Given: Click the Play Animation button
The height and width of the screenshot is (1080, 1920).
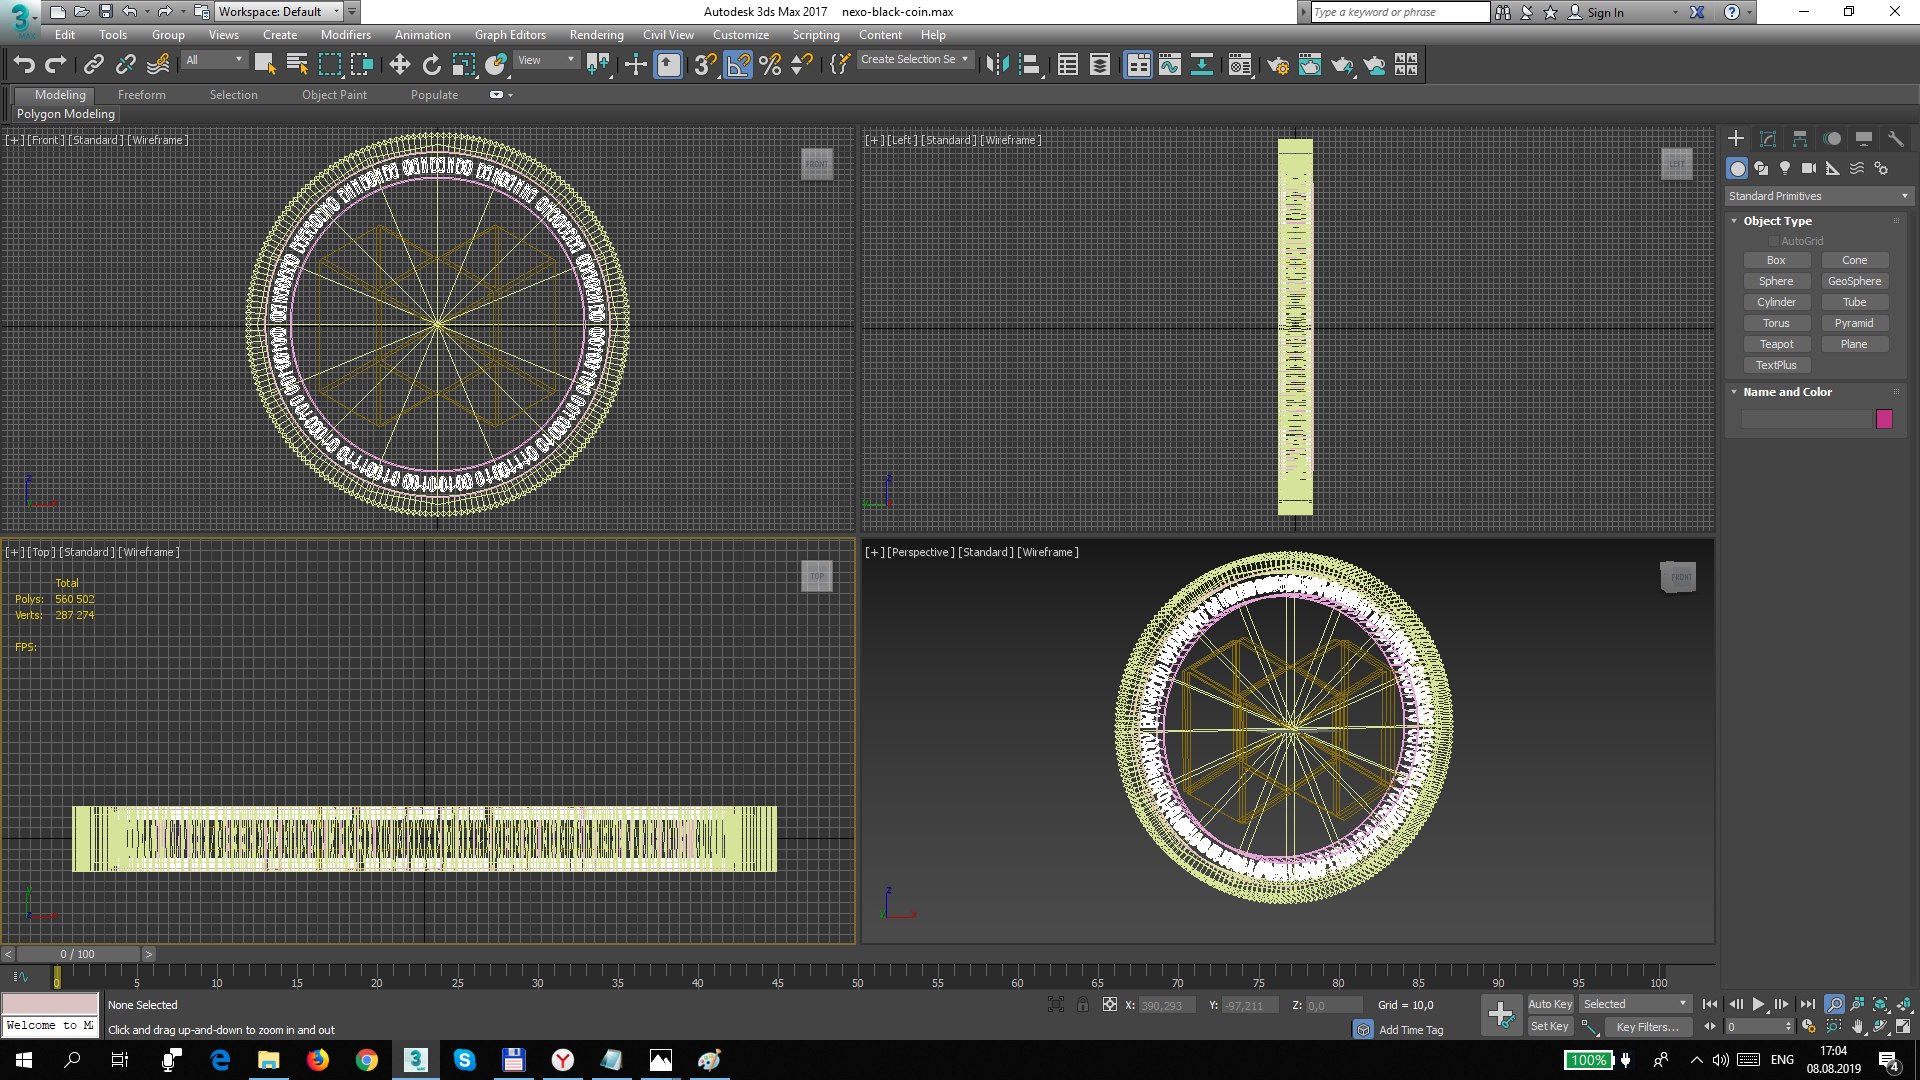Looking at the screenshot, I should (x=1758, y=1004).
